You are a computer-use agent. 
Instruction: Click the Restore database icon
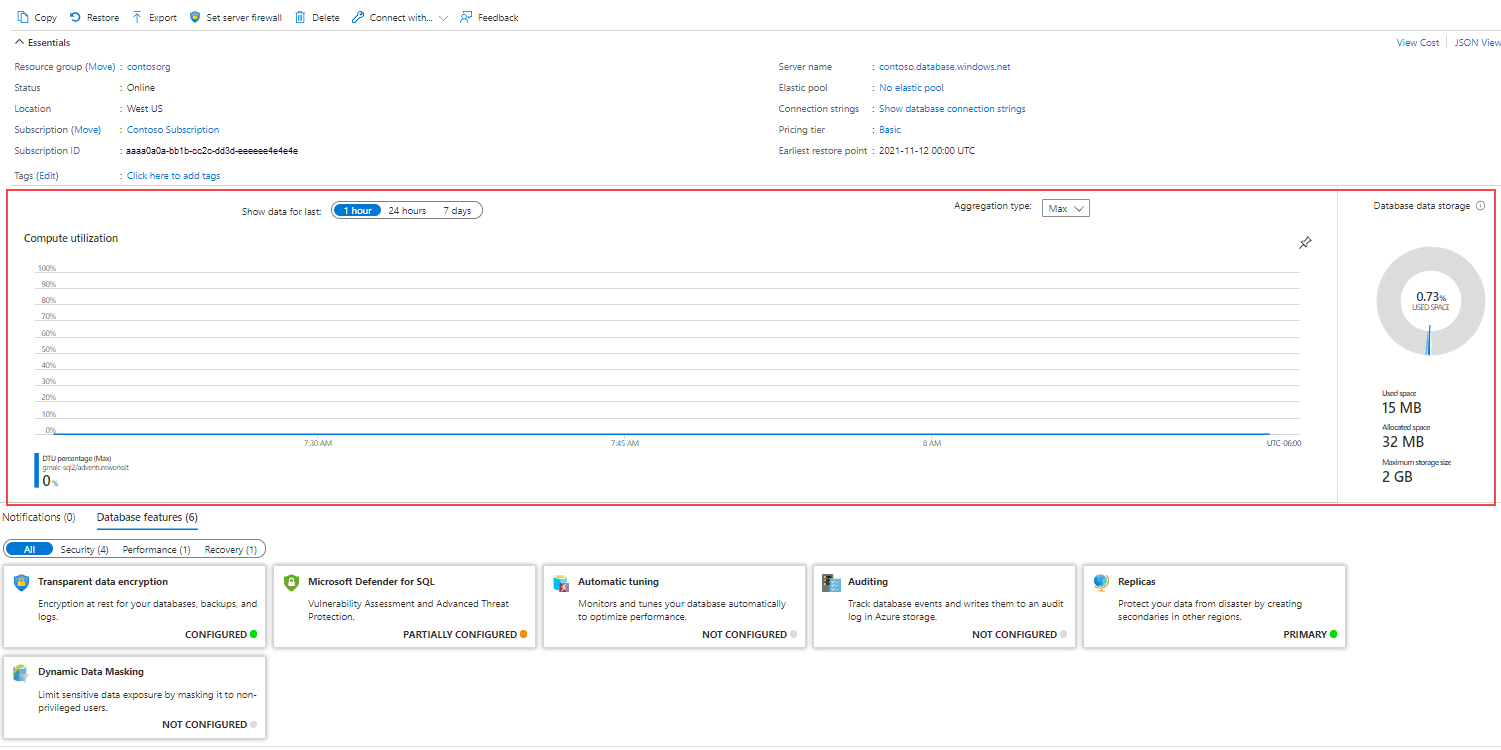point(75,17)
